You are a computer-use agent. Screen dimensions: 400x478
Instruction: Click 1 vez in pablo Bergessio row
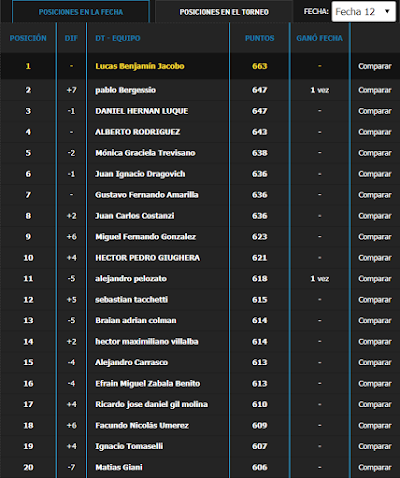(x=319, y=90)
